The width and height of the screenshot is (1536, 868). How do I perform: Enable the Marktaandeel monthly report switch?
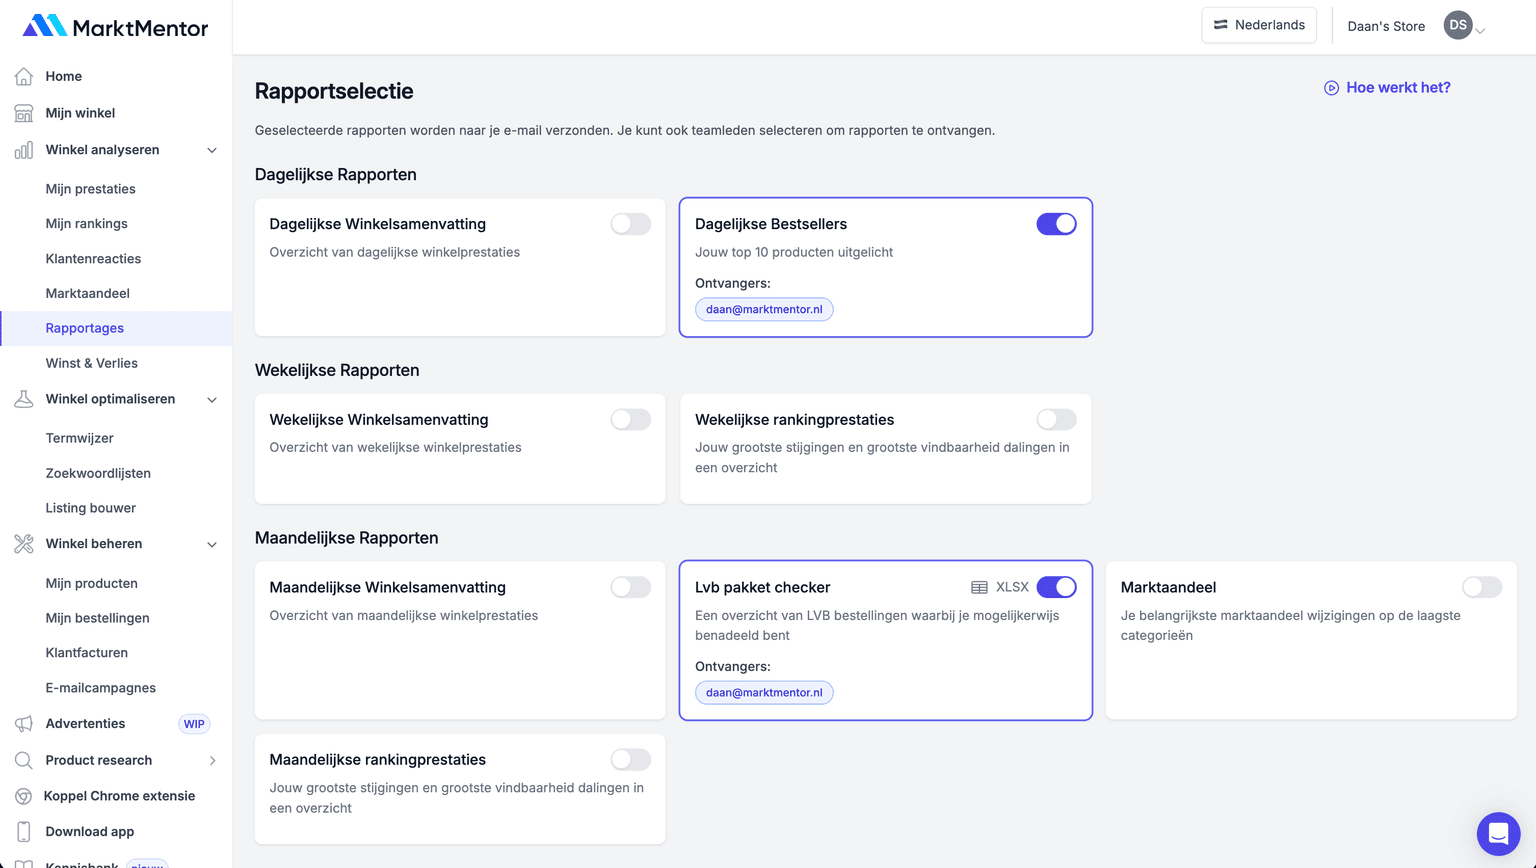pyautogui.click(x=1482, y=587)
